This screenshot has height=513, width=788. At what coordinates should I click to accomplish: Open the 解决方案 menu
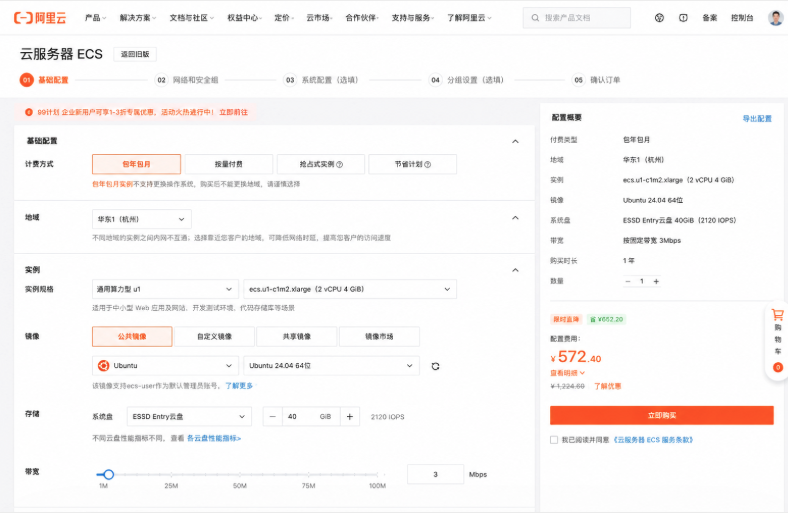(x=138, y=18)
